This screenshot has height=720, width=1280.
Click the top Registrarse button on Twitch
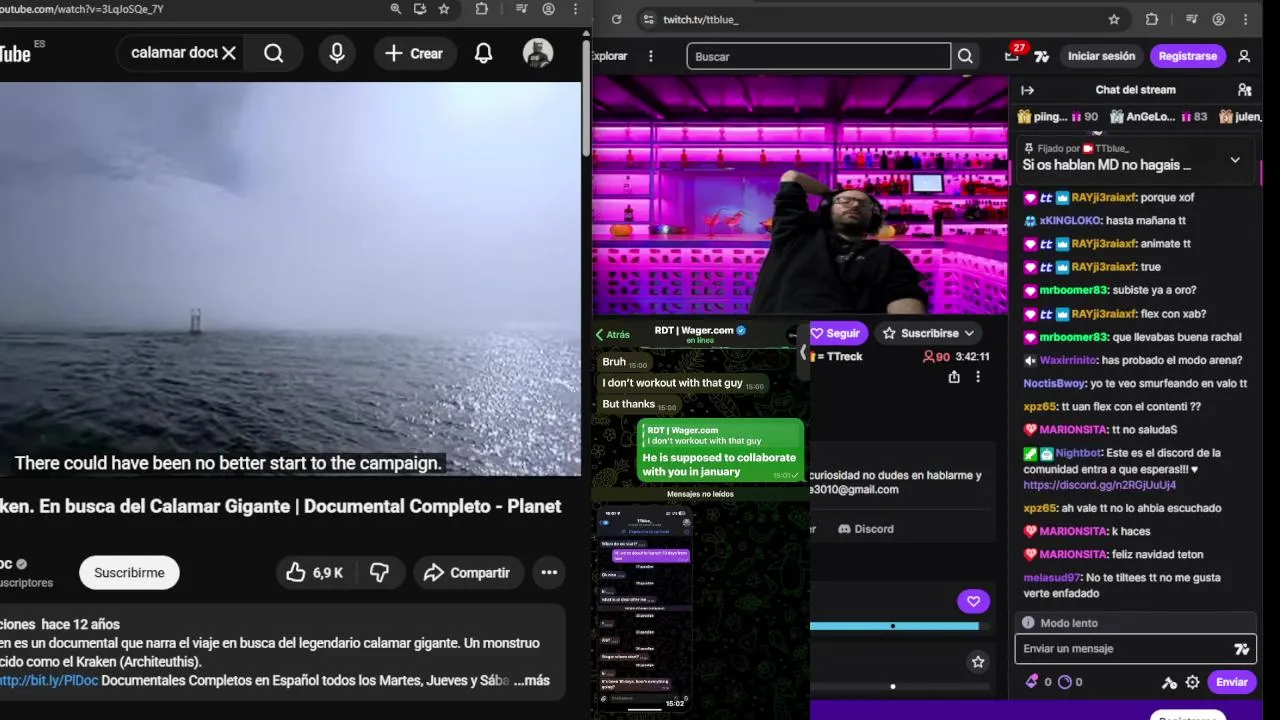(1187, 56)
